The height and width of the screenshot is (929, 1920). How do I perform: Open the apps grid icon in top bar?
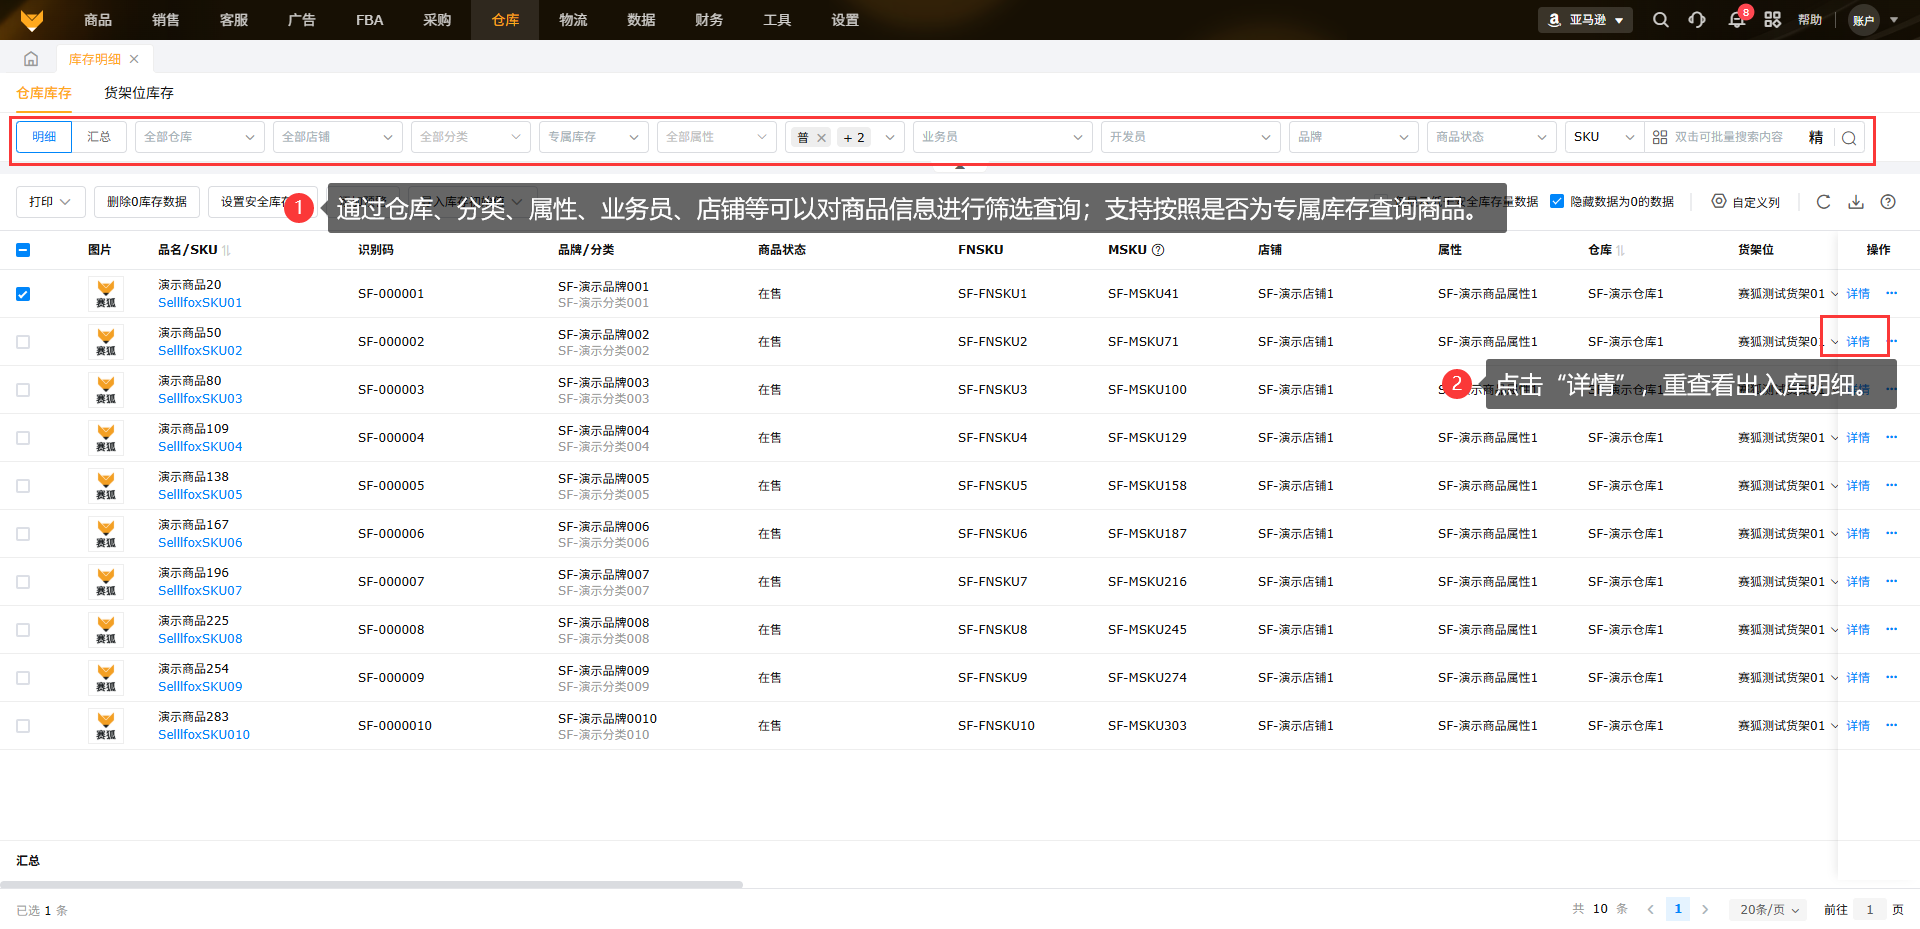click(1773, 20)
